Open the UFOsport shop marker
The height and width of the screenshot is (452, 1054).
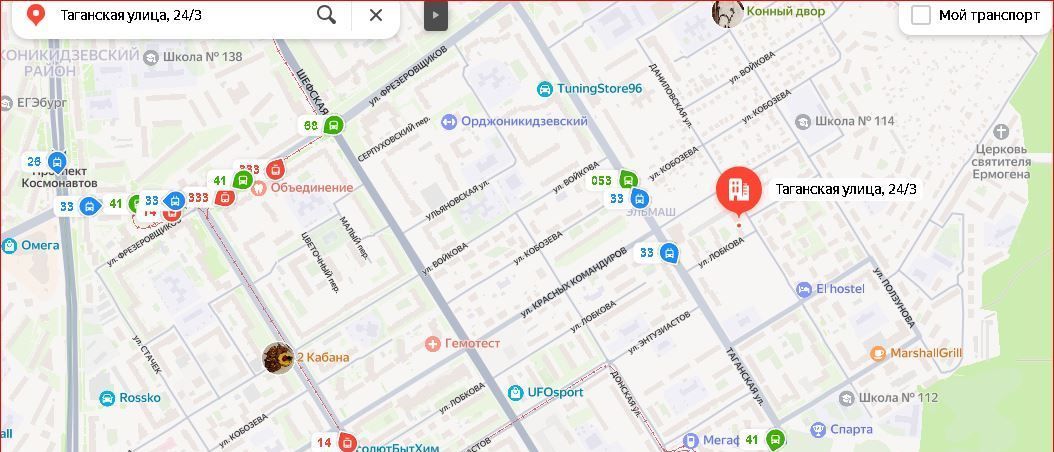(516, 392)
